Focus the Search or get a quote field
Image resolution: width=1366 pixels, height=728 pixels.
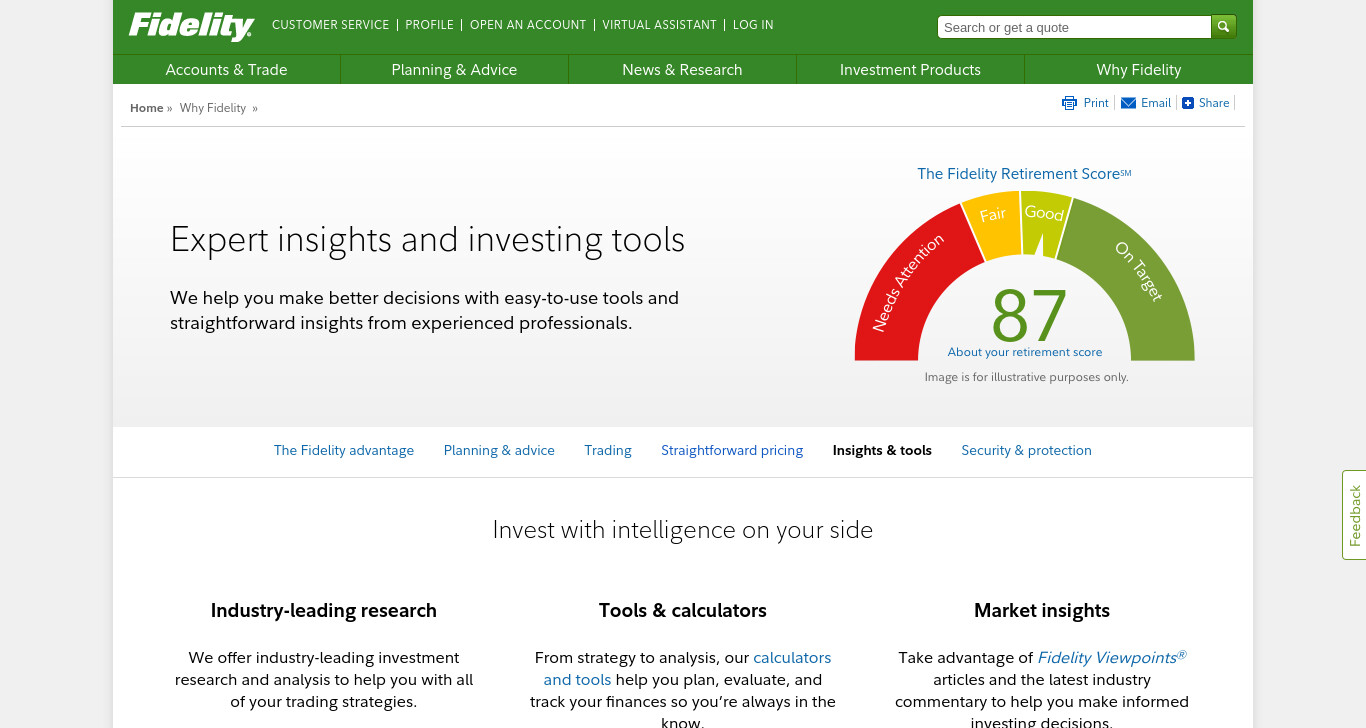click(x=1074, y=27)
